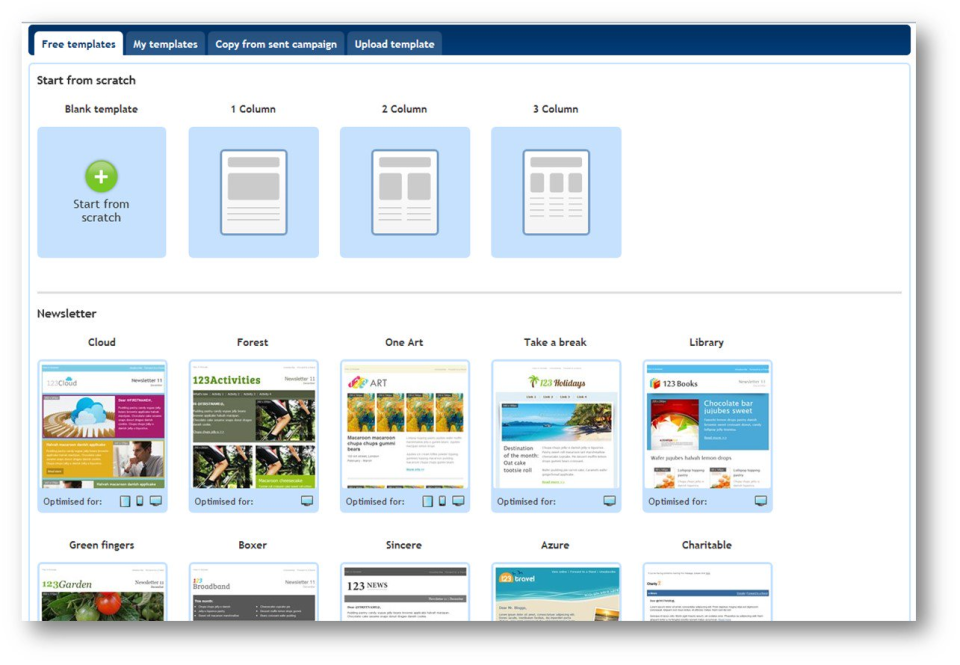Click Optimised for text under Cloud
This screenshot has width=960, height=665.
(72, 502)
